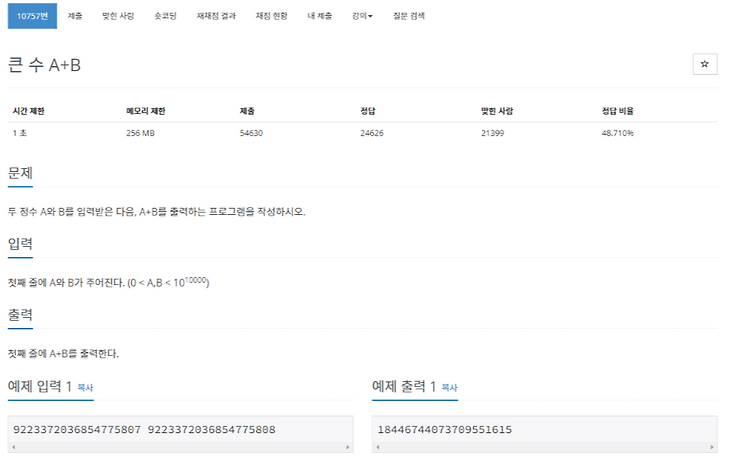Click the 정답 column header
This screenshot has width=750, height=461.
coord(367,111)
